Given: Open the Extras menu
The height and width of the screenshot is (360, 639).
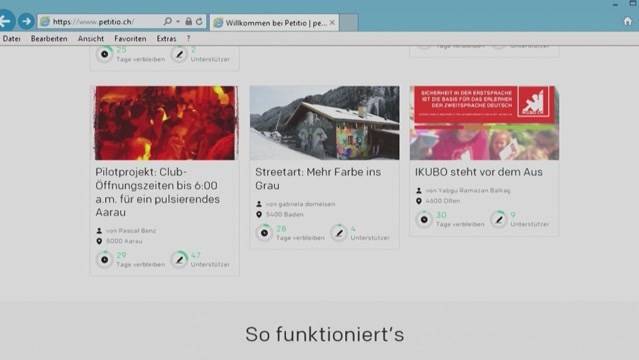Looking at the screenshot, I should [x=166, y=39].
